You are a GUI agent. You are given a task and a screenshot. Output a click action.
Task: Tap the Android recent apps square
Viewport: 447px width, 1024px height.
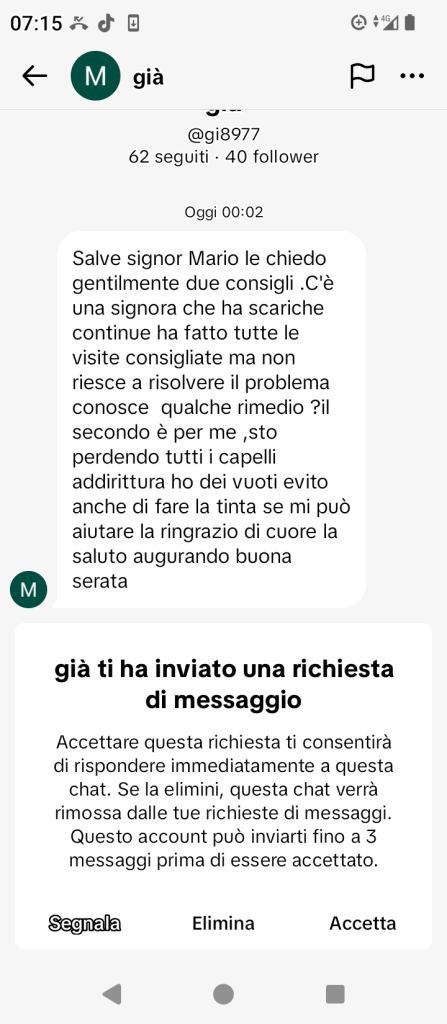[335, 994]
